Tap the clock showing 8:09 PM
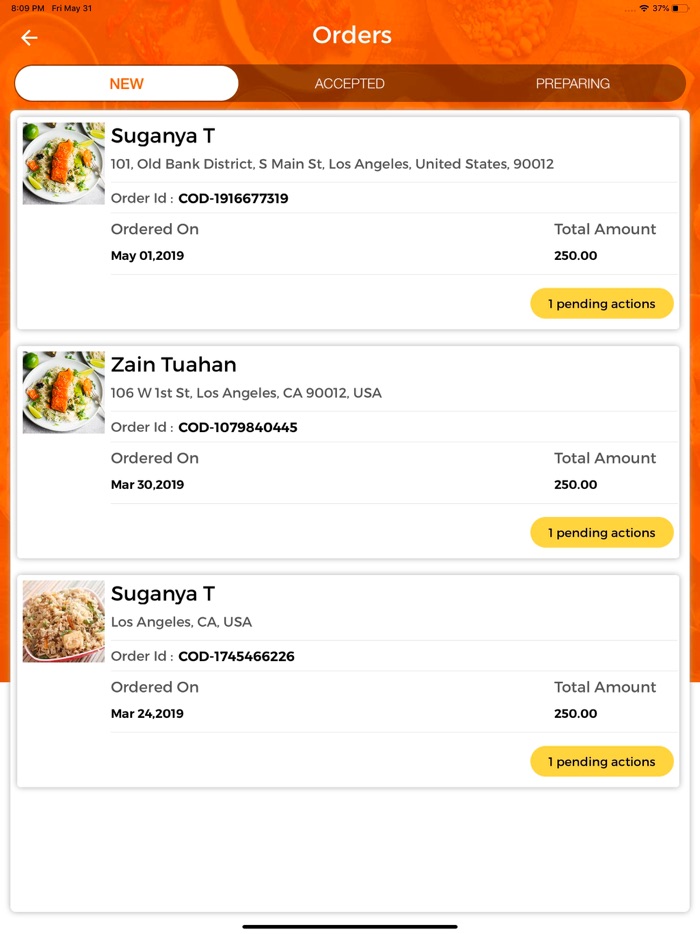 [22, 8]
